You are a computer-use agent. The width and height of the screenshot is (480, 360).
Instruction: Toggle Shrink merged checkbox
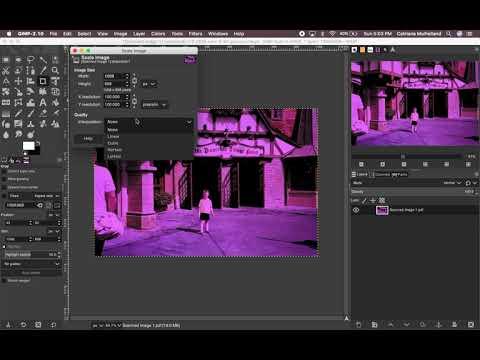point(4,281)
